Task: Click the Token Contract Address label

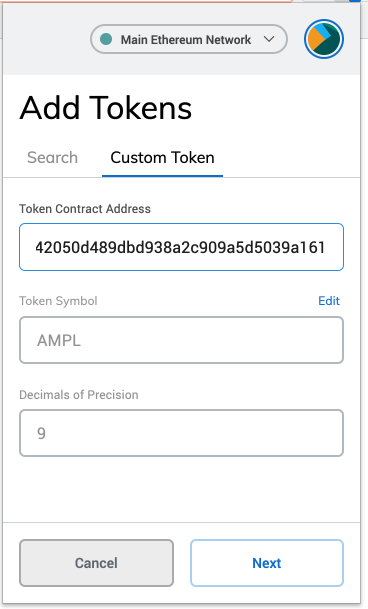Action: [85, 209]
